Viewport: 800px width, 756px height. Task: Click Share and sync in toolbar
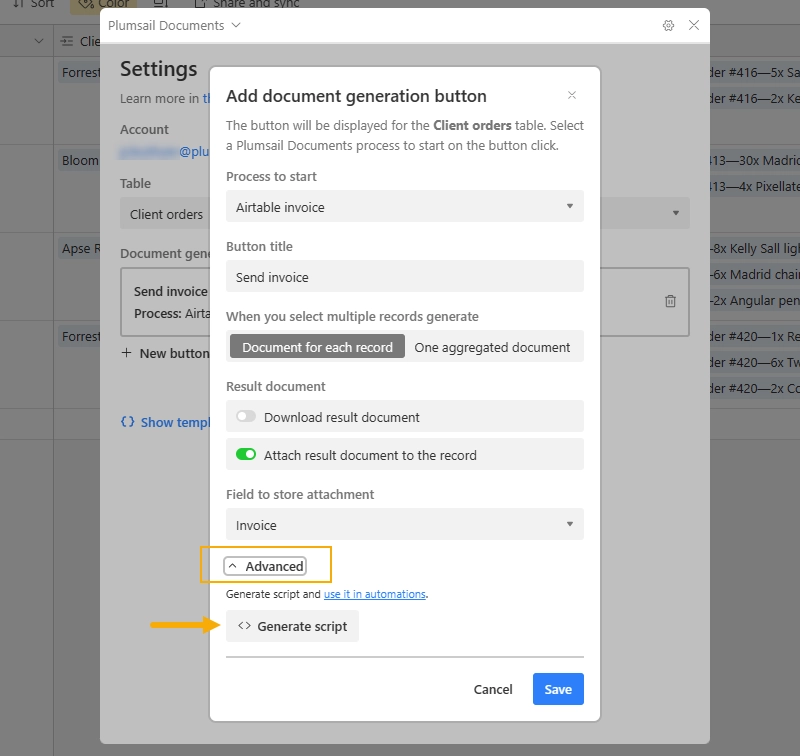click(247, 4)
